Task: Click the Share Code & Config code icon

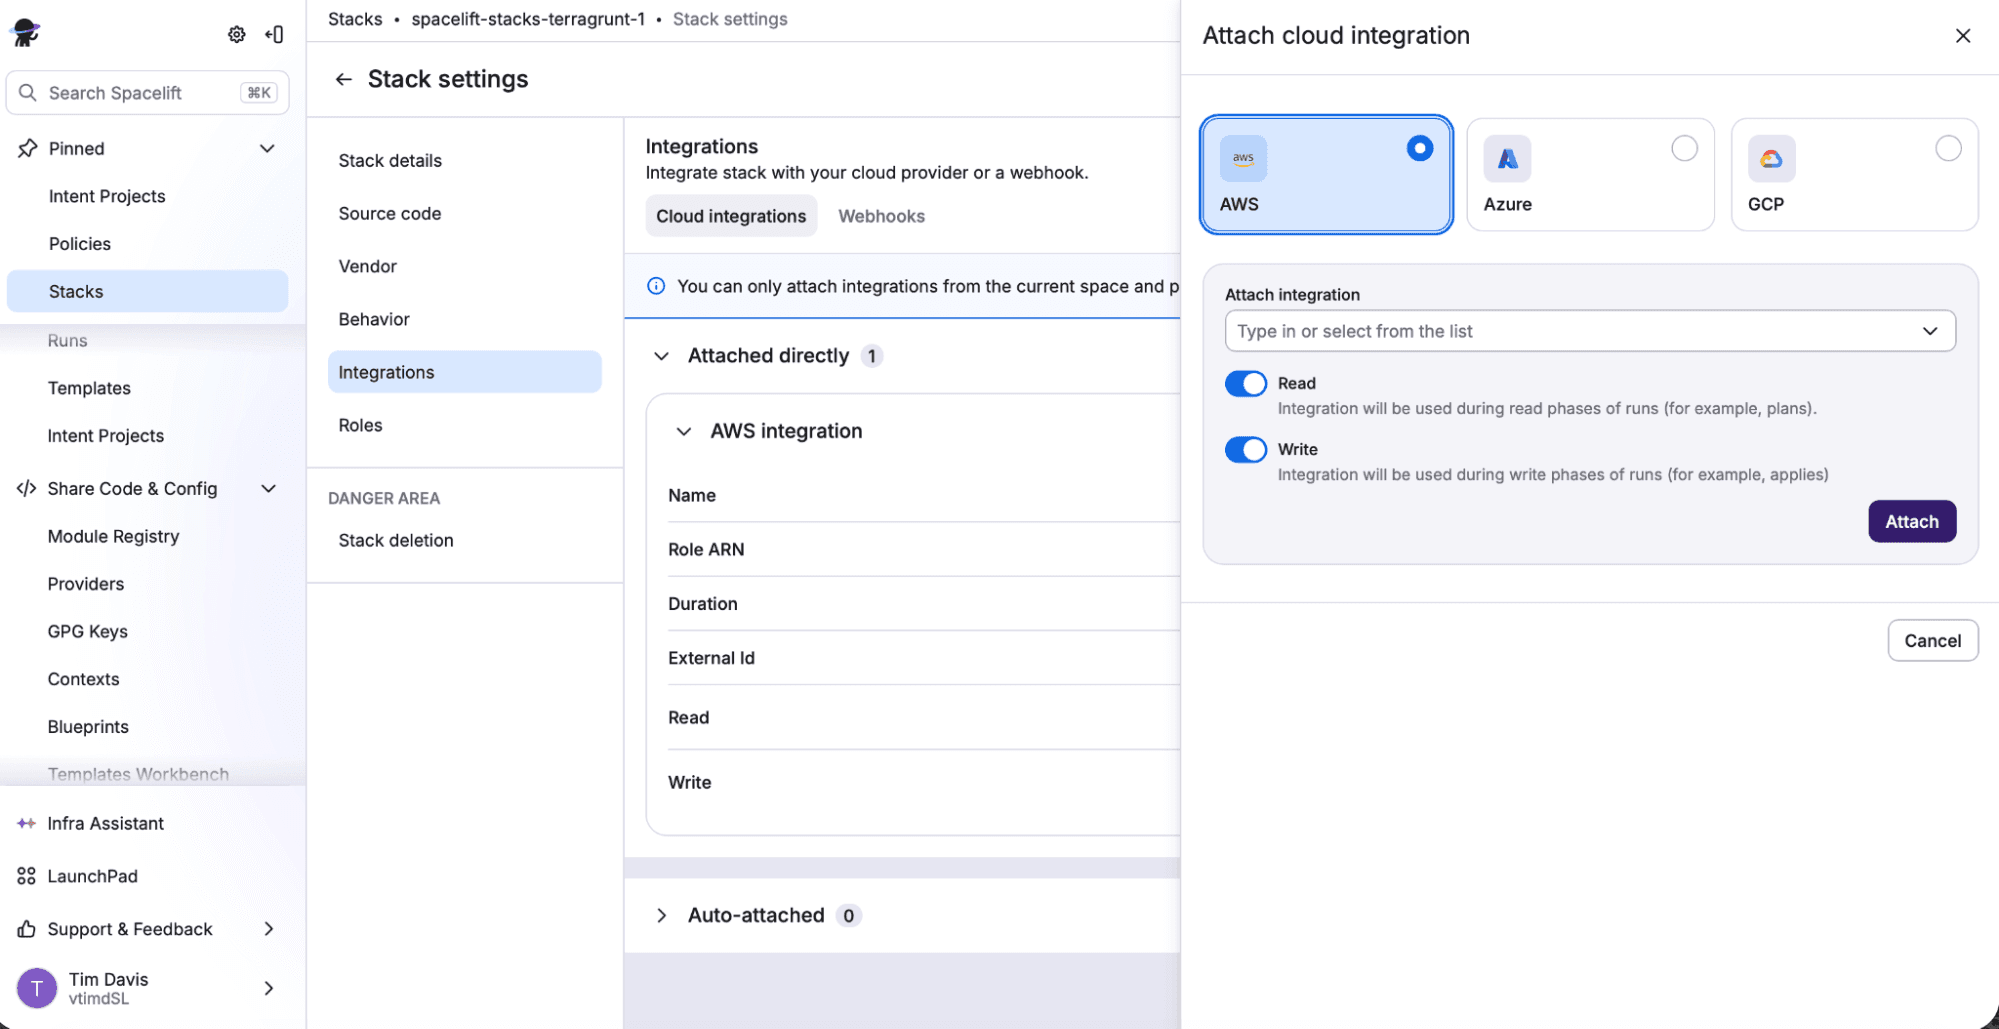Action: click(x=27, y=488)
